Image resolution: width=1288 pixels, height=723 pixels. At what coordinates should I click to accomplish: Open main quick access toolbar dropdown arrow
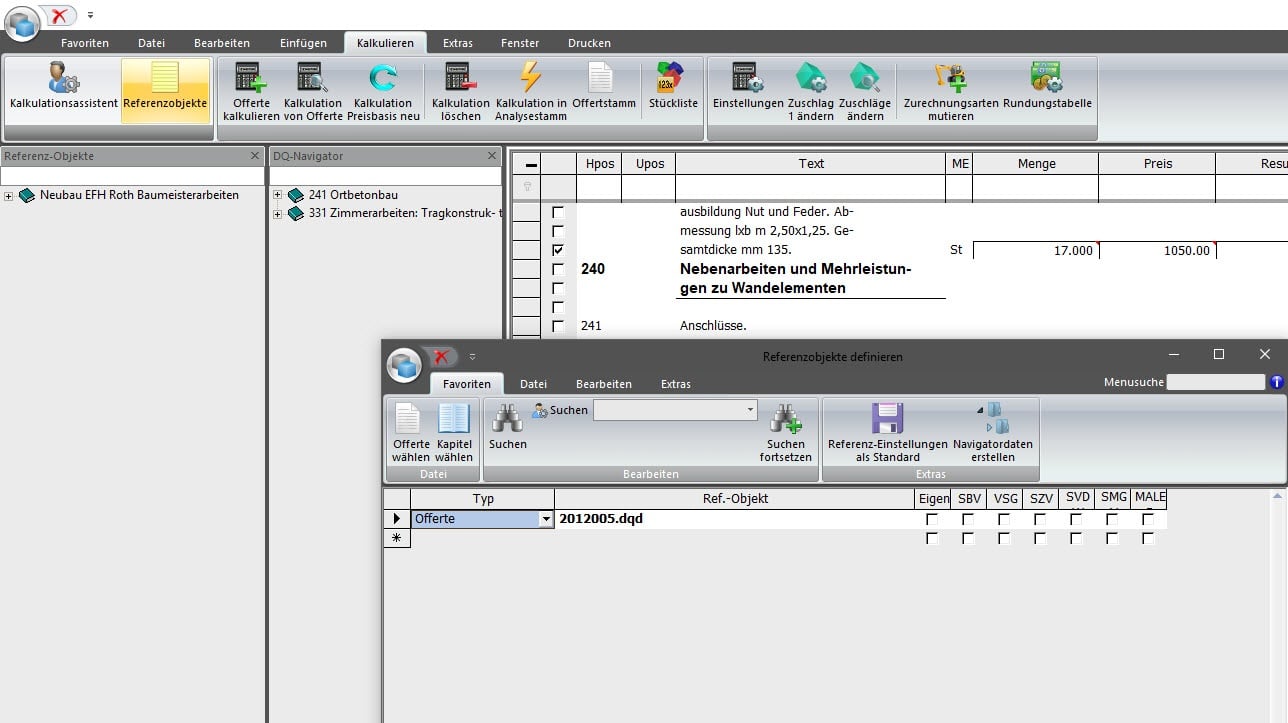[90, 16]
